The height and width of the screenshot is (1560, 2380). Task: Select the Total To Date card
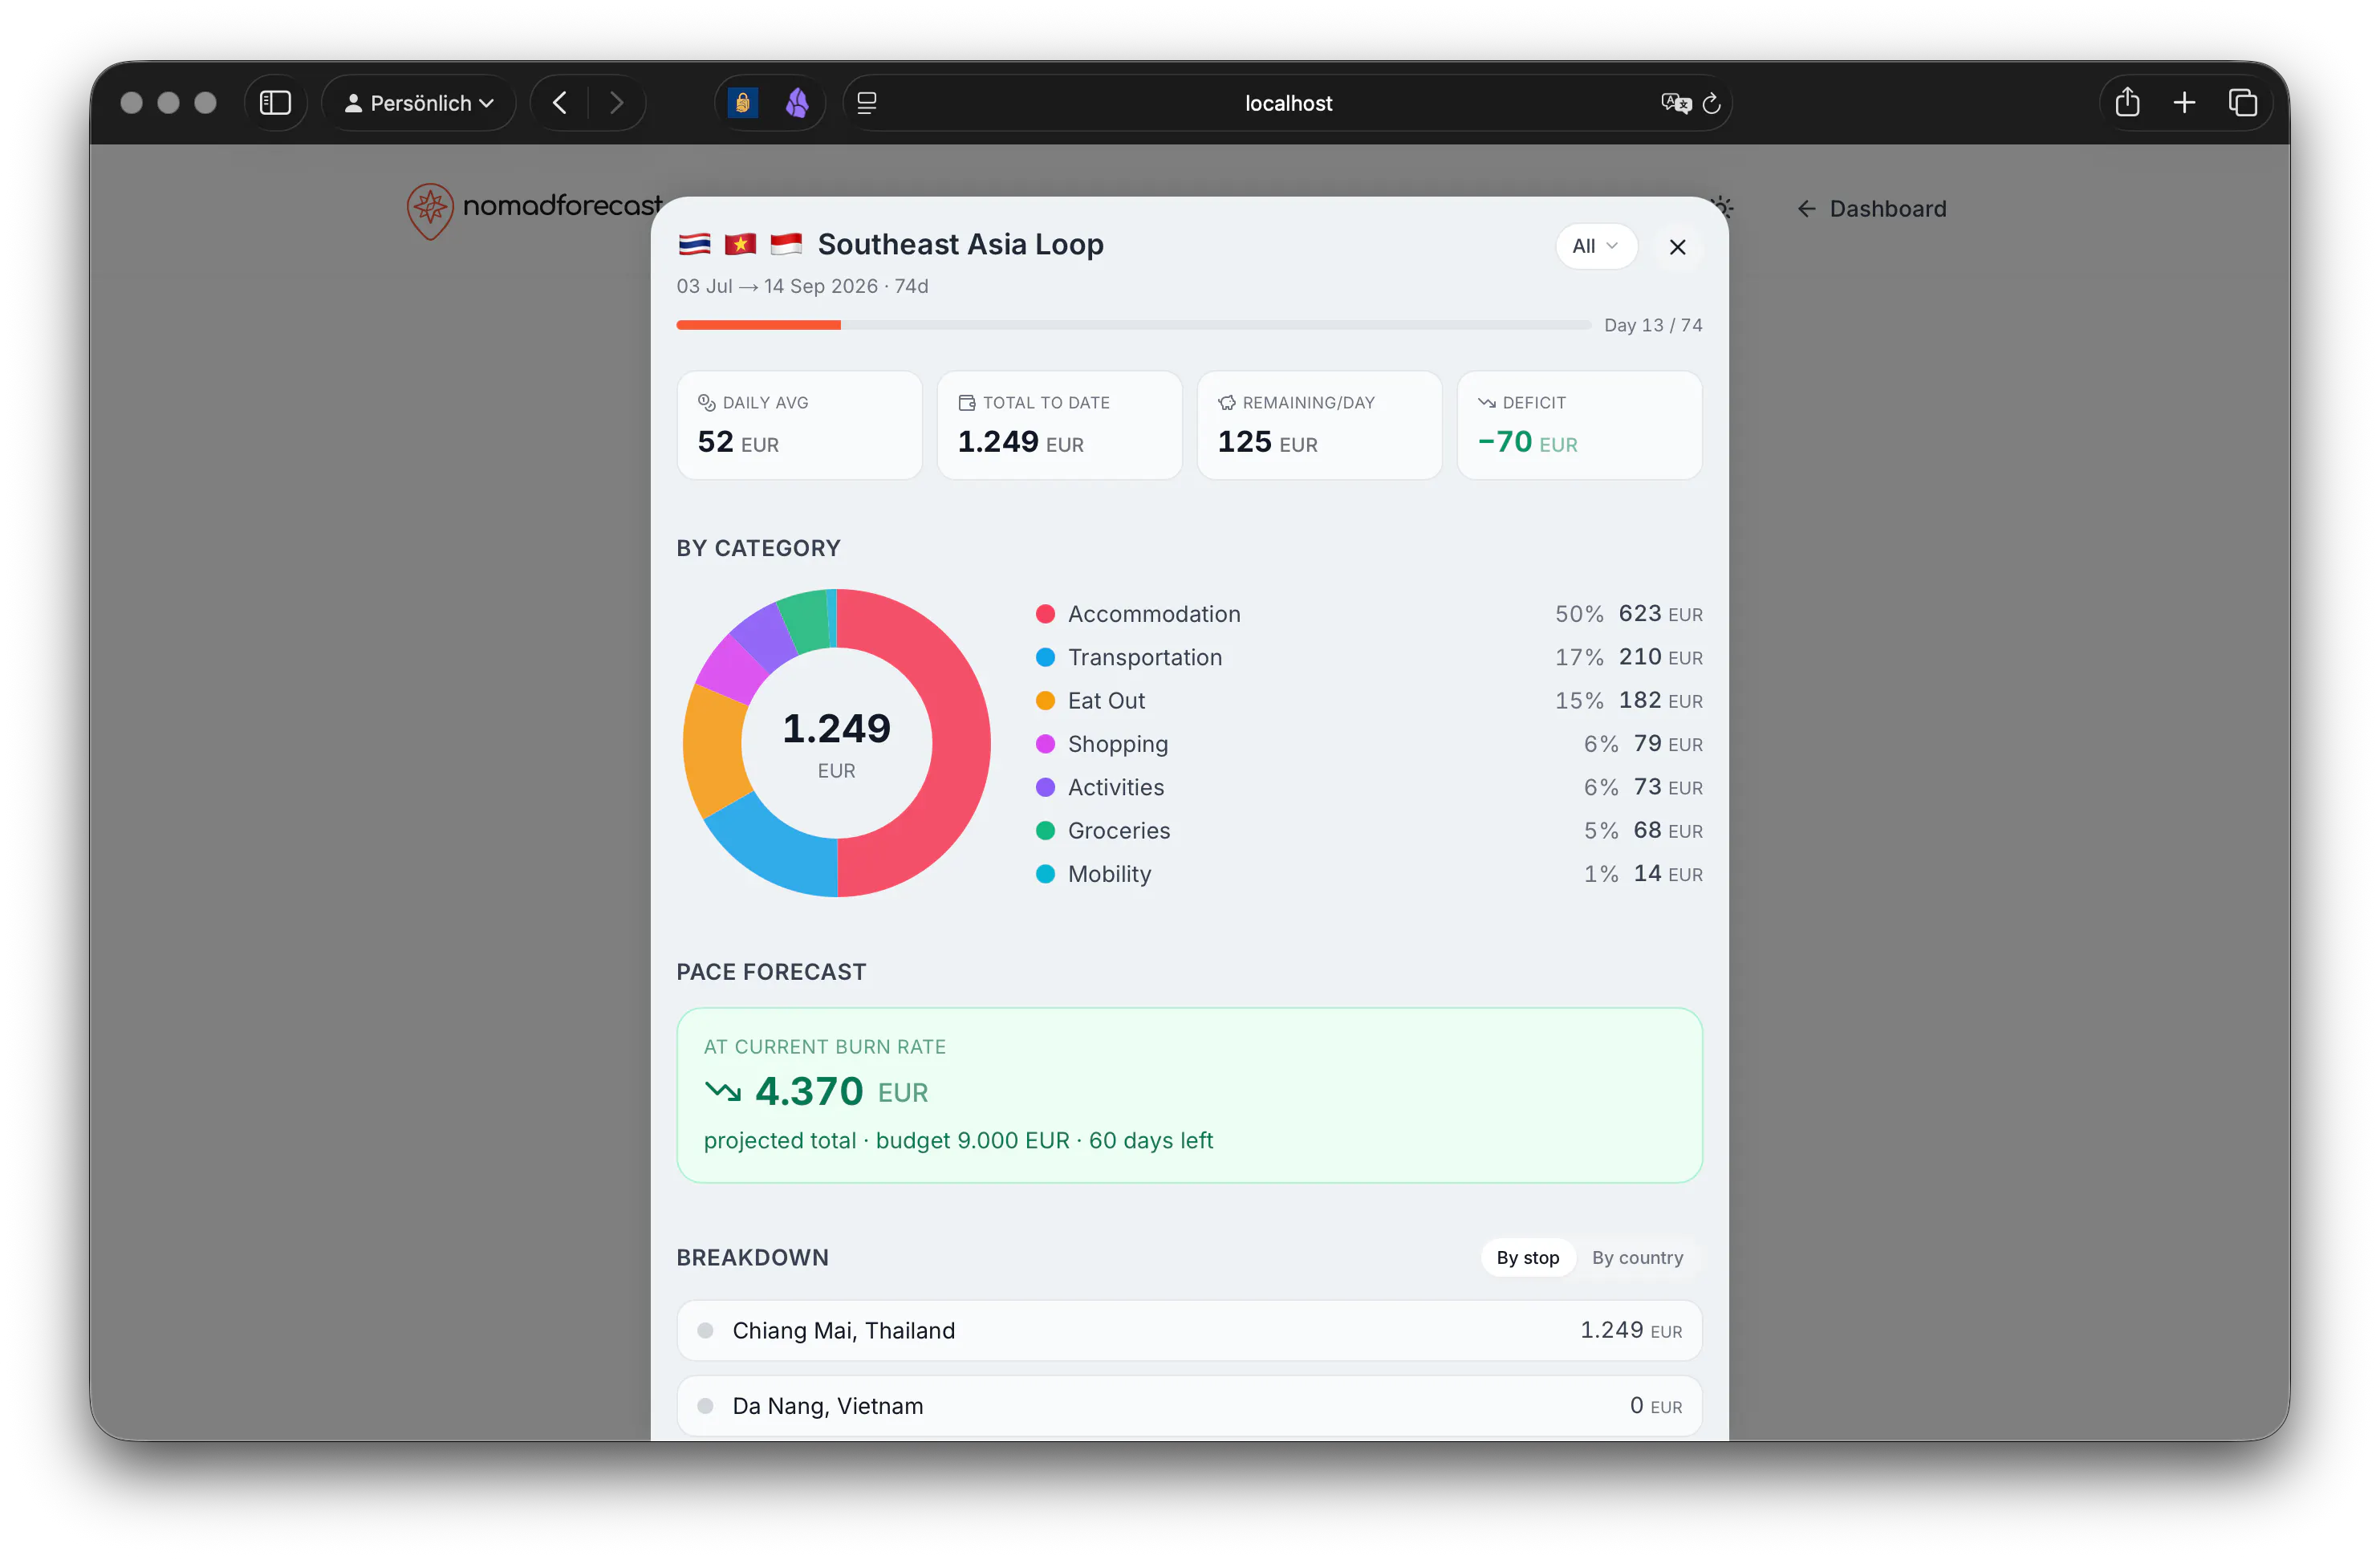1059,425
